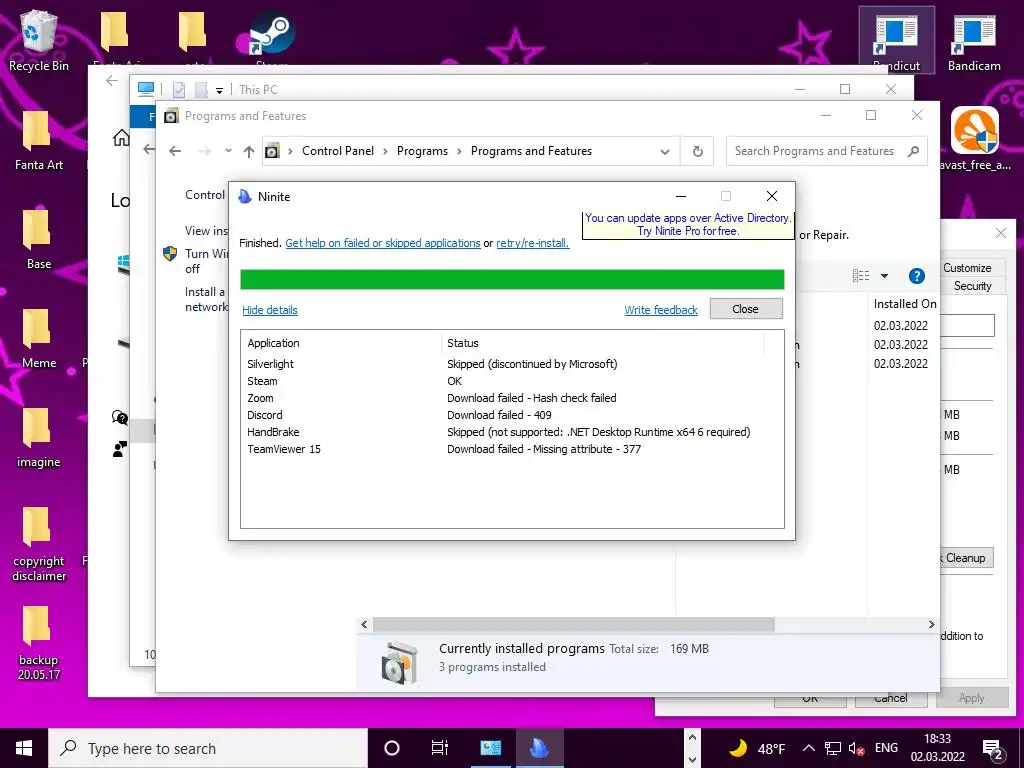
Task: Click the taskbar clock showing 18:33
Action: (937, 748)
